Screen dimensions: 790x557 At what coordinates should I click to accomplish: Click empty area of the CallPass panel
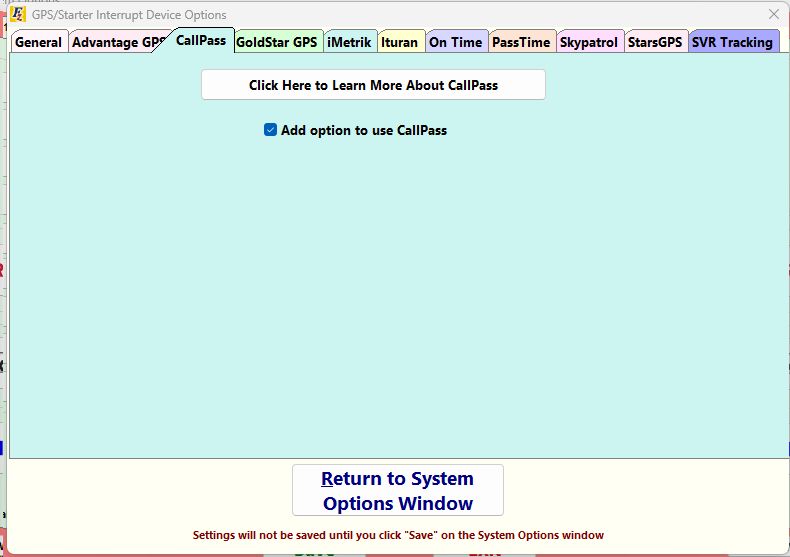pos(400,300)
